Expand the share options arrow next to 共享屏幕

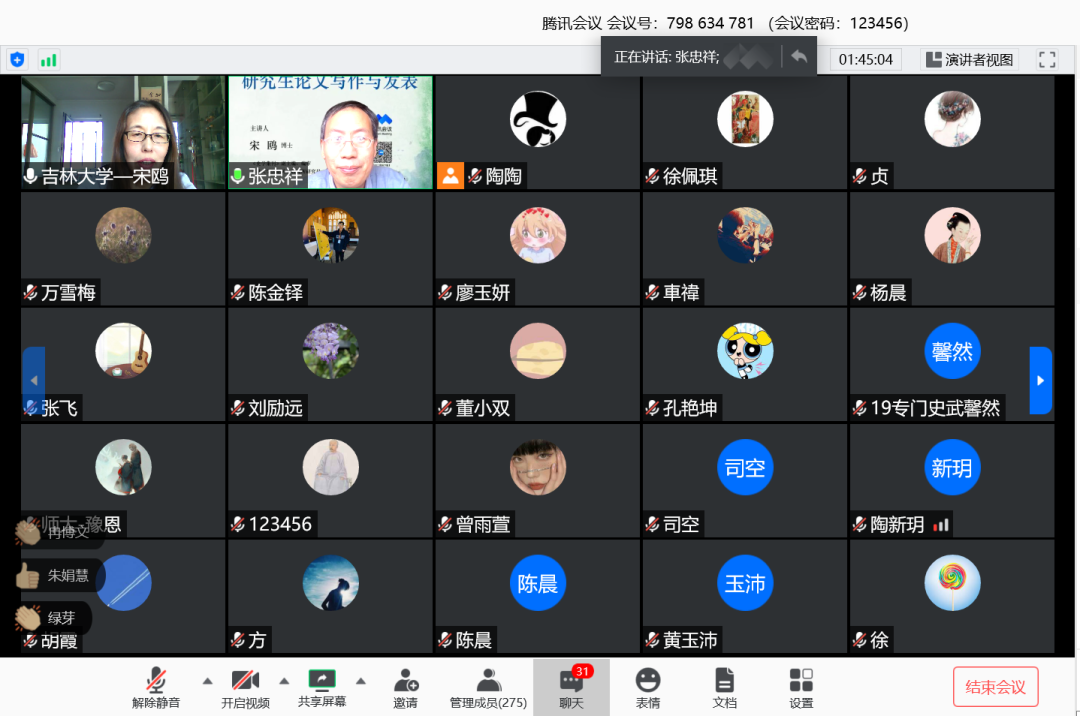[360, 681]
